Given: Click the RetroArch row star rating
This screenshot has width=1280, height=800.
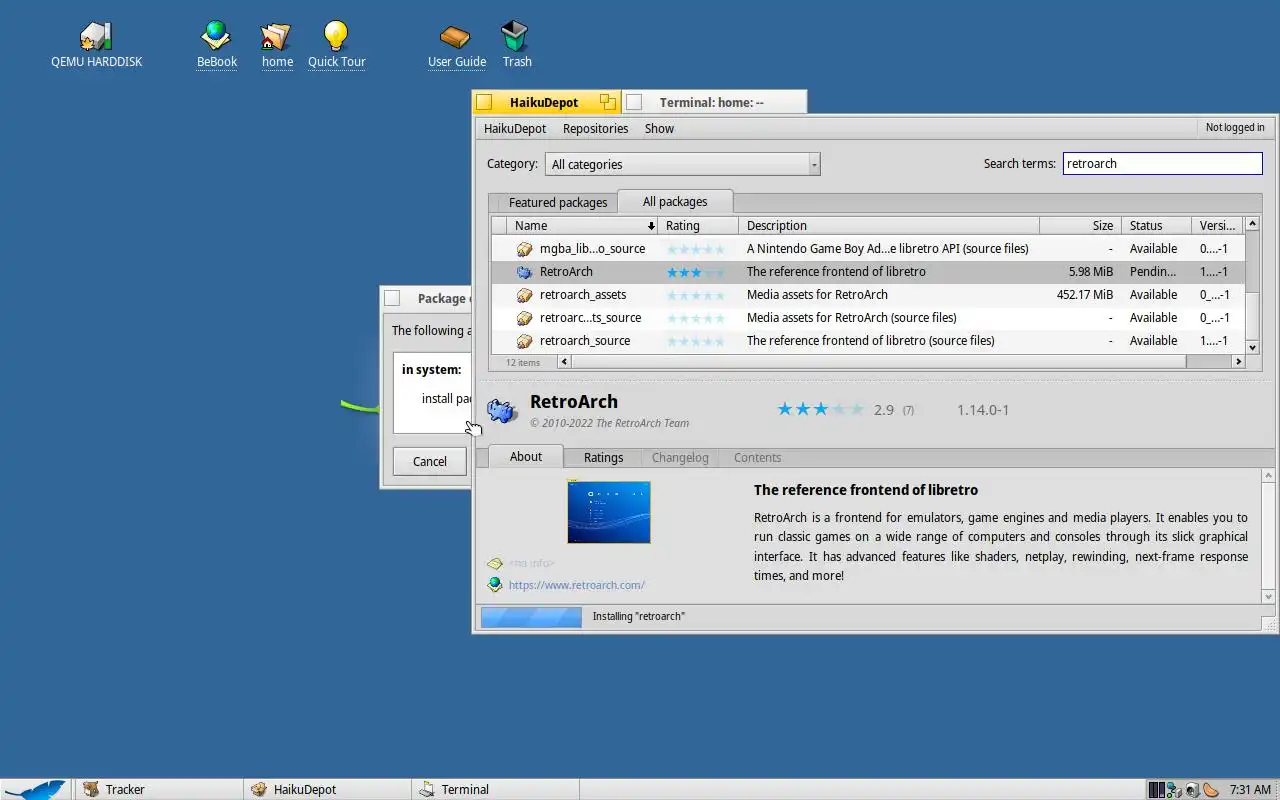Looking at the screenshot, I should click(695, 272).
